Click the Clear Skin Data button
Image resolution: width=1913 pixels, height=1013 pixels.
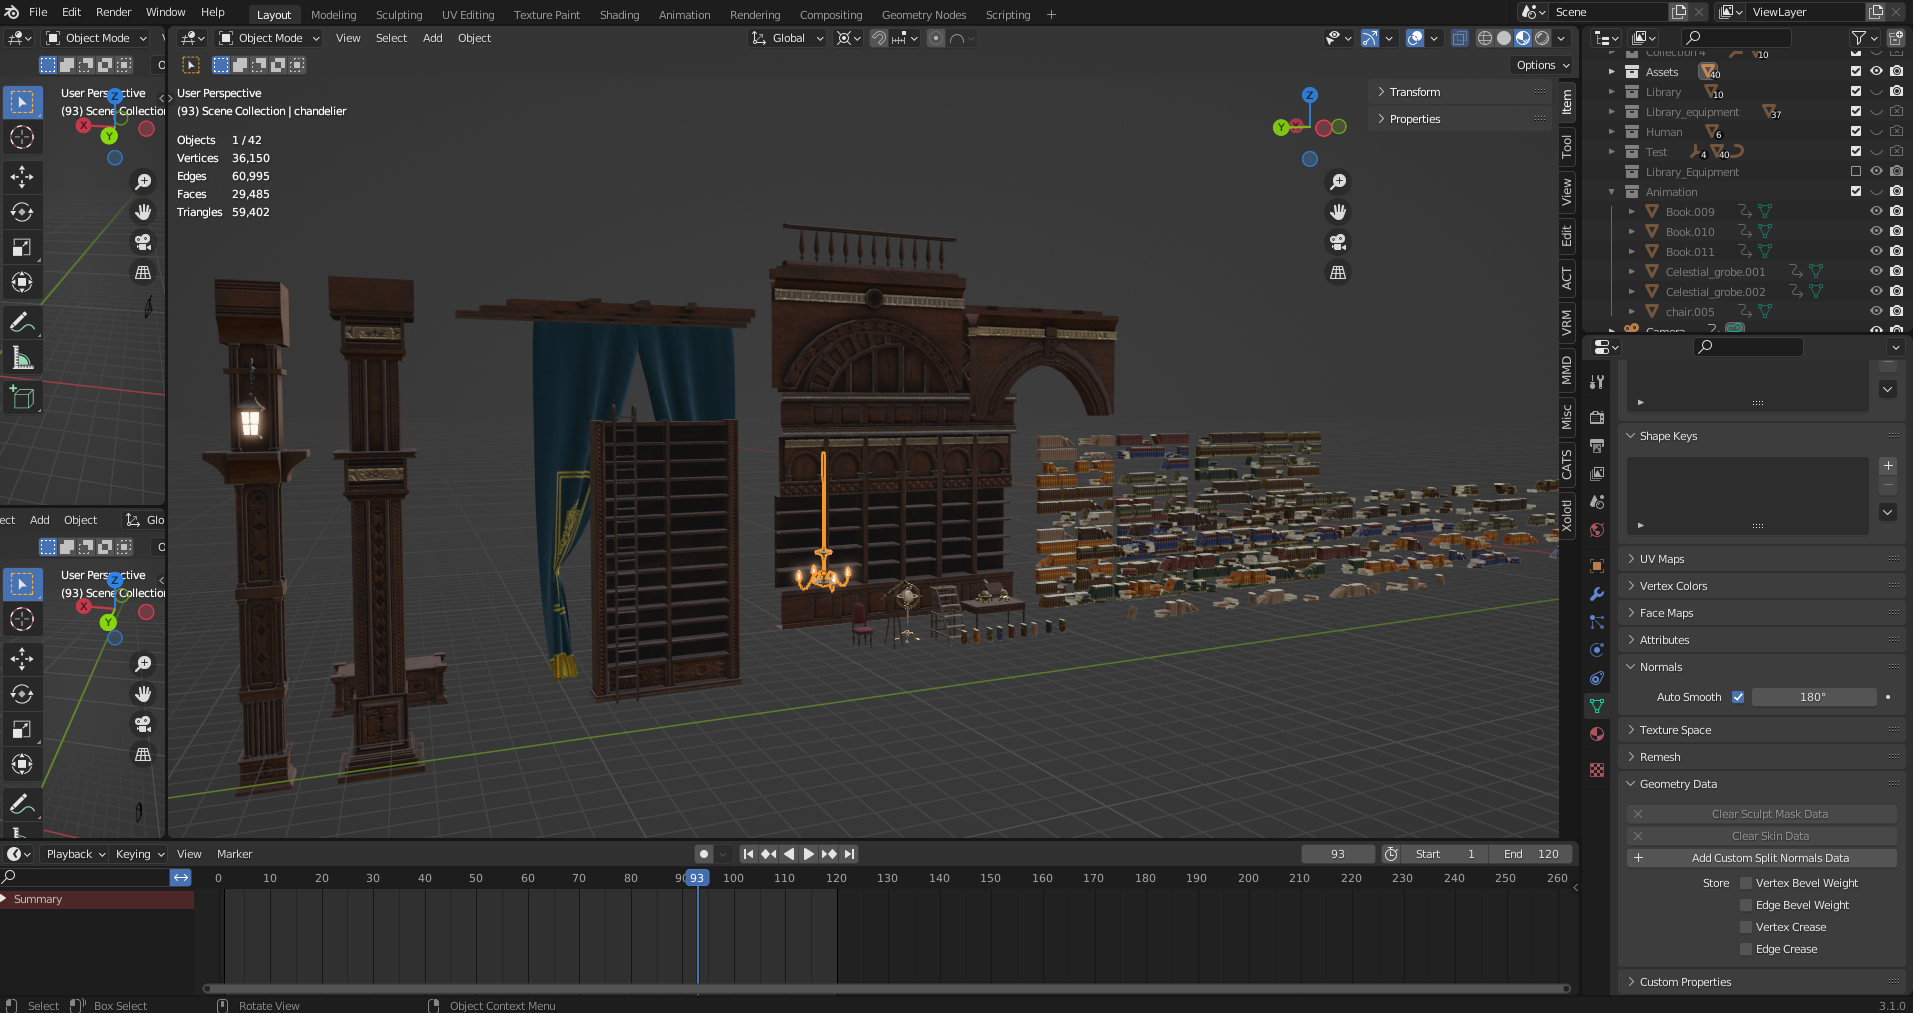click(x=1768, y=835)
